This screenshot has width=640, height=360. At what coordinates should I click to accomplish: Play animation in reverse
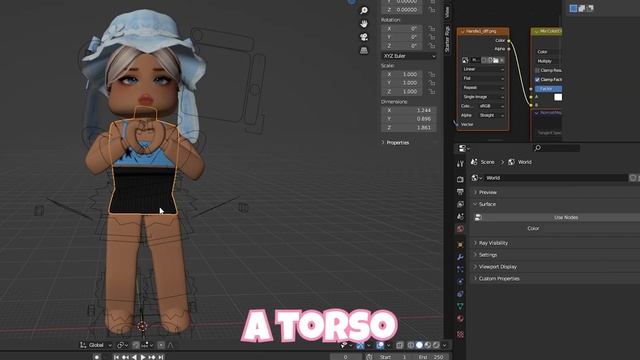tap(134, 357)
